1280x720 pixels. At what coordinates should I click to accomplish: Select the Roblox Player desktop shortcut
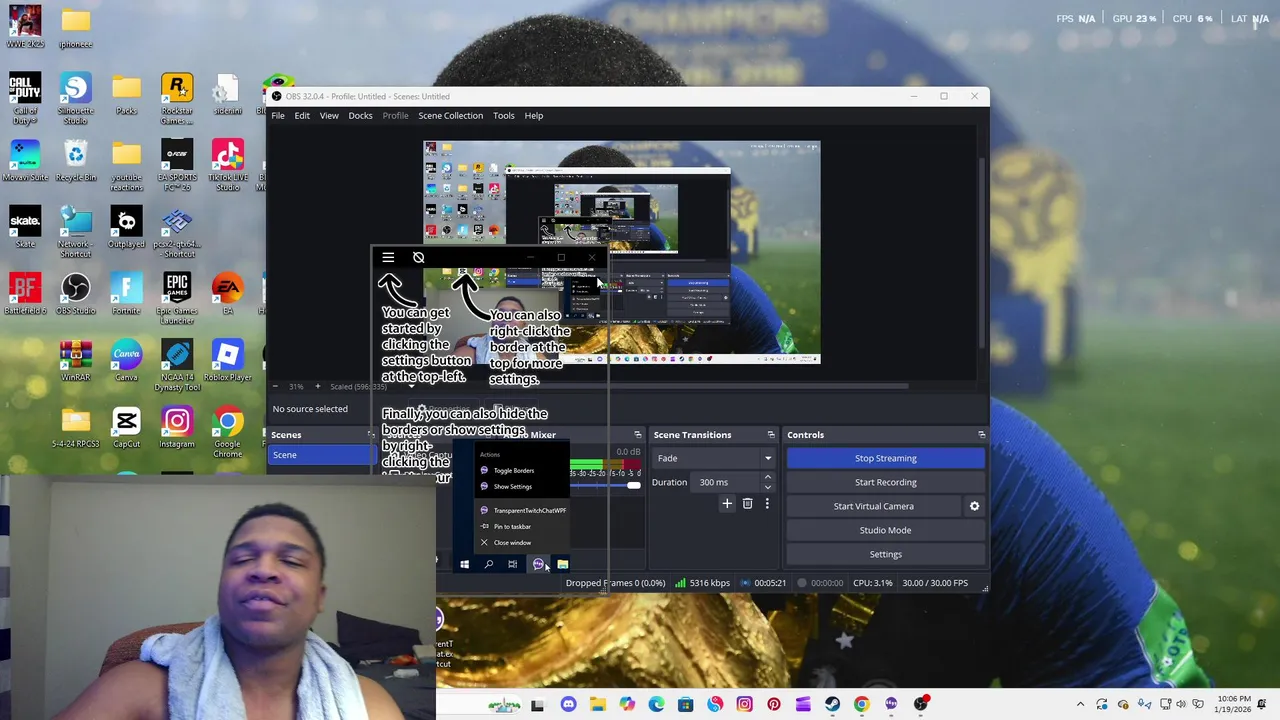228,361
